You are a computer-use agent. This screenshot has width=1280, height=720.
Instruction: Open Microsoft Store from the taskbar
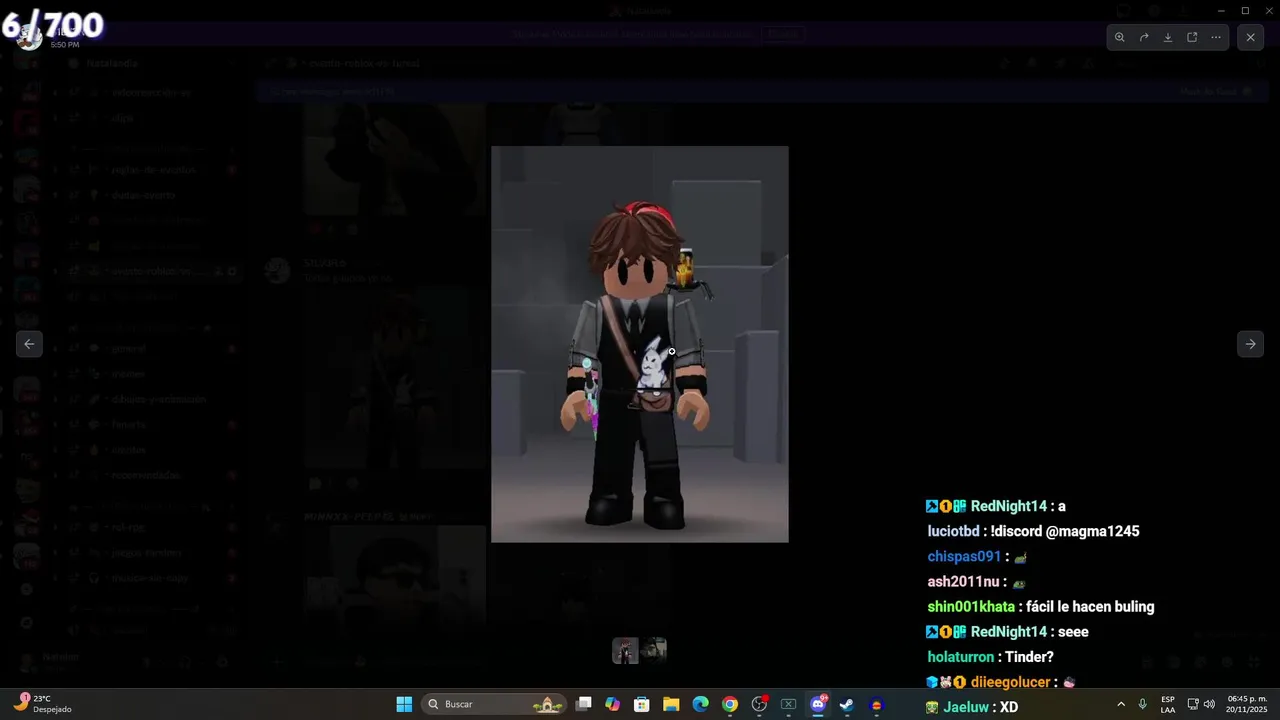click(x=642, y=704)
